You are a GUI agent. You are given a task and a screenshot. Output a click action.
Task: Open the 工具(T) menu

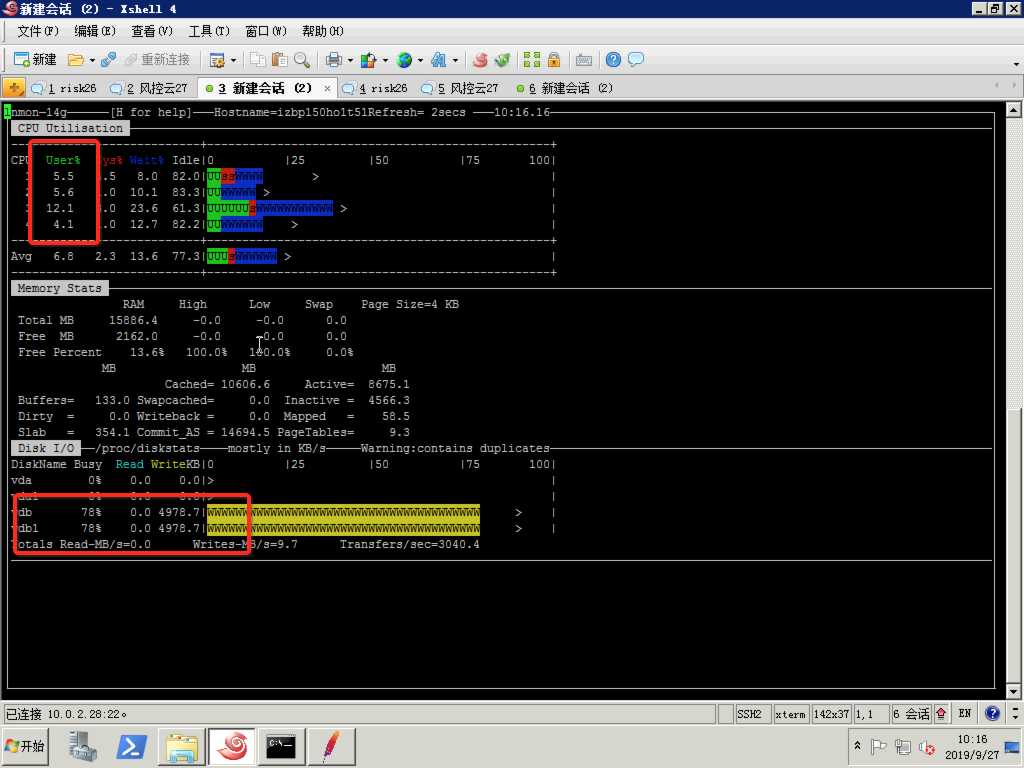(x=209, y=31)
